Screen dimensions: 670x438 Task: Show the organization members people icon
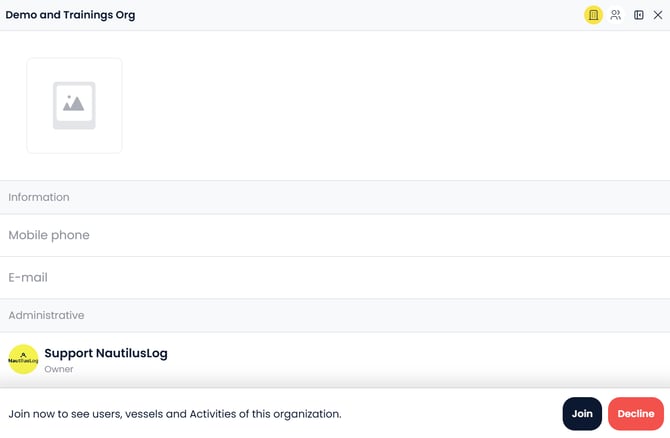(x=616, y=15)
